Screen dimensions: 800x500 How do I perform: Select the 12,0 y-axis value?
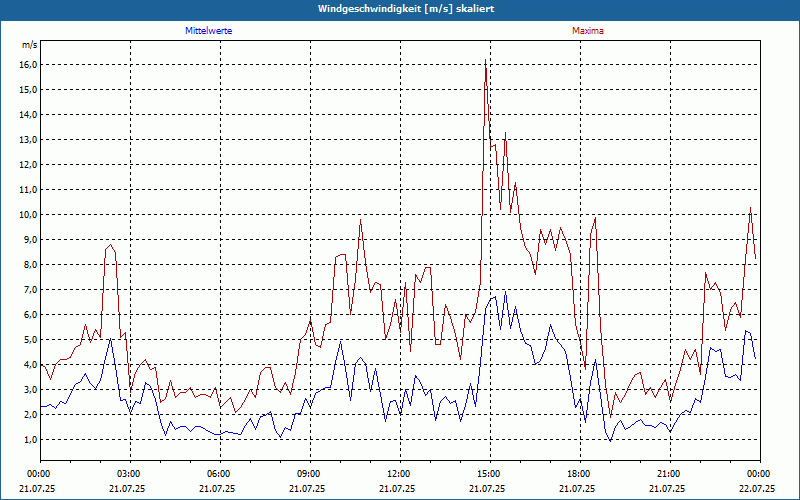pos(29,164)
